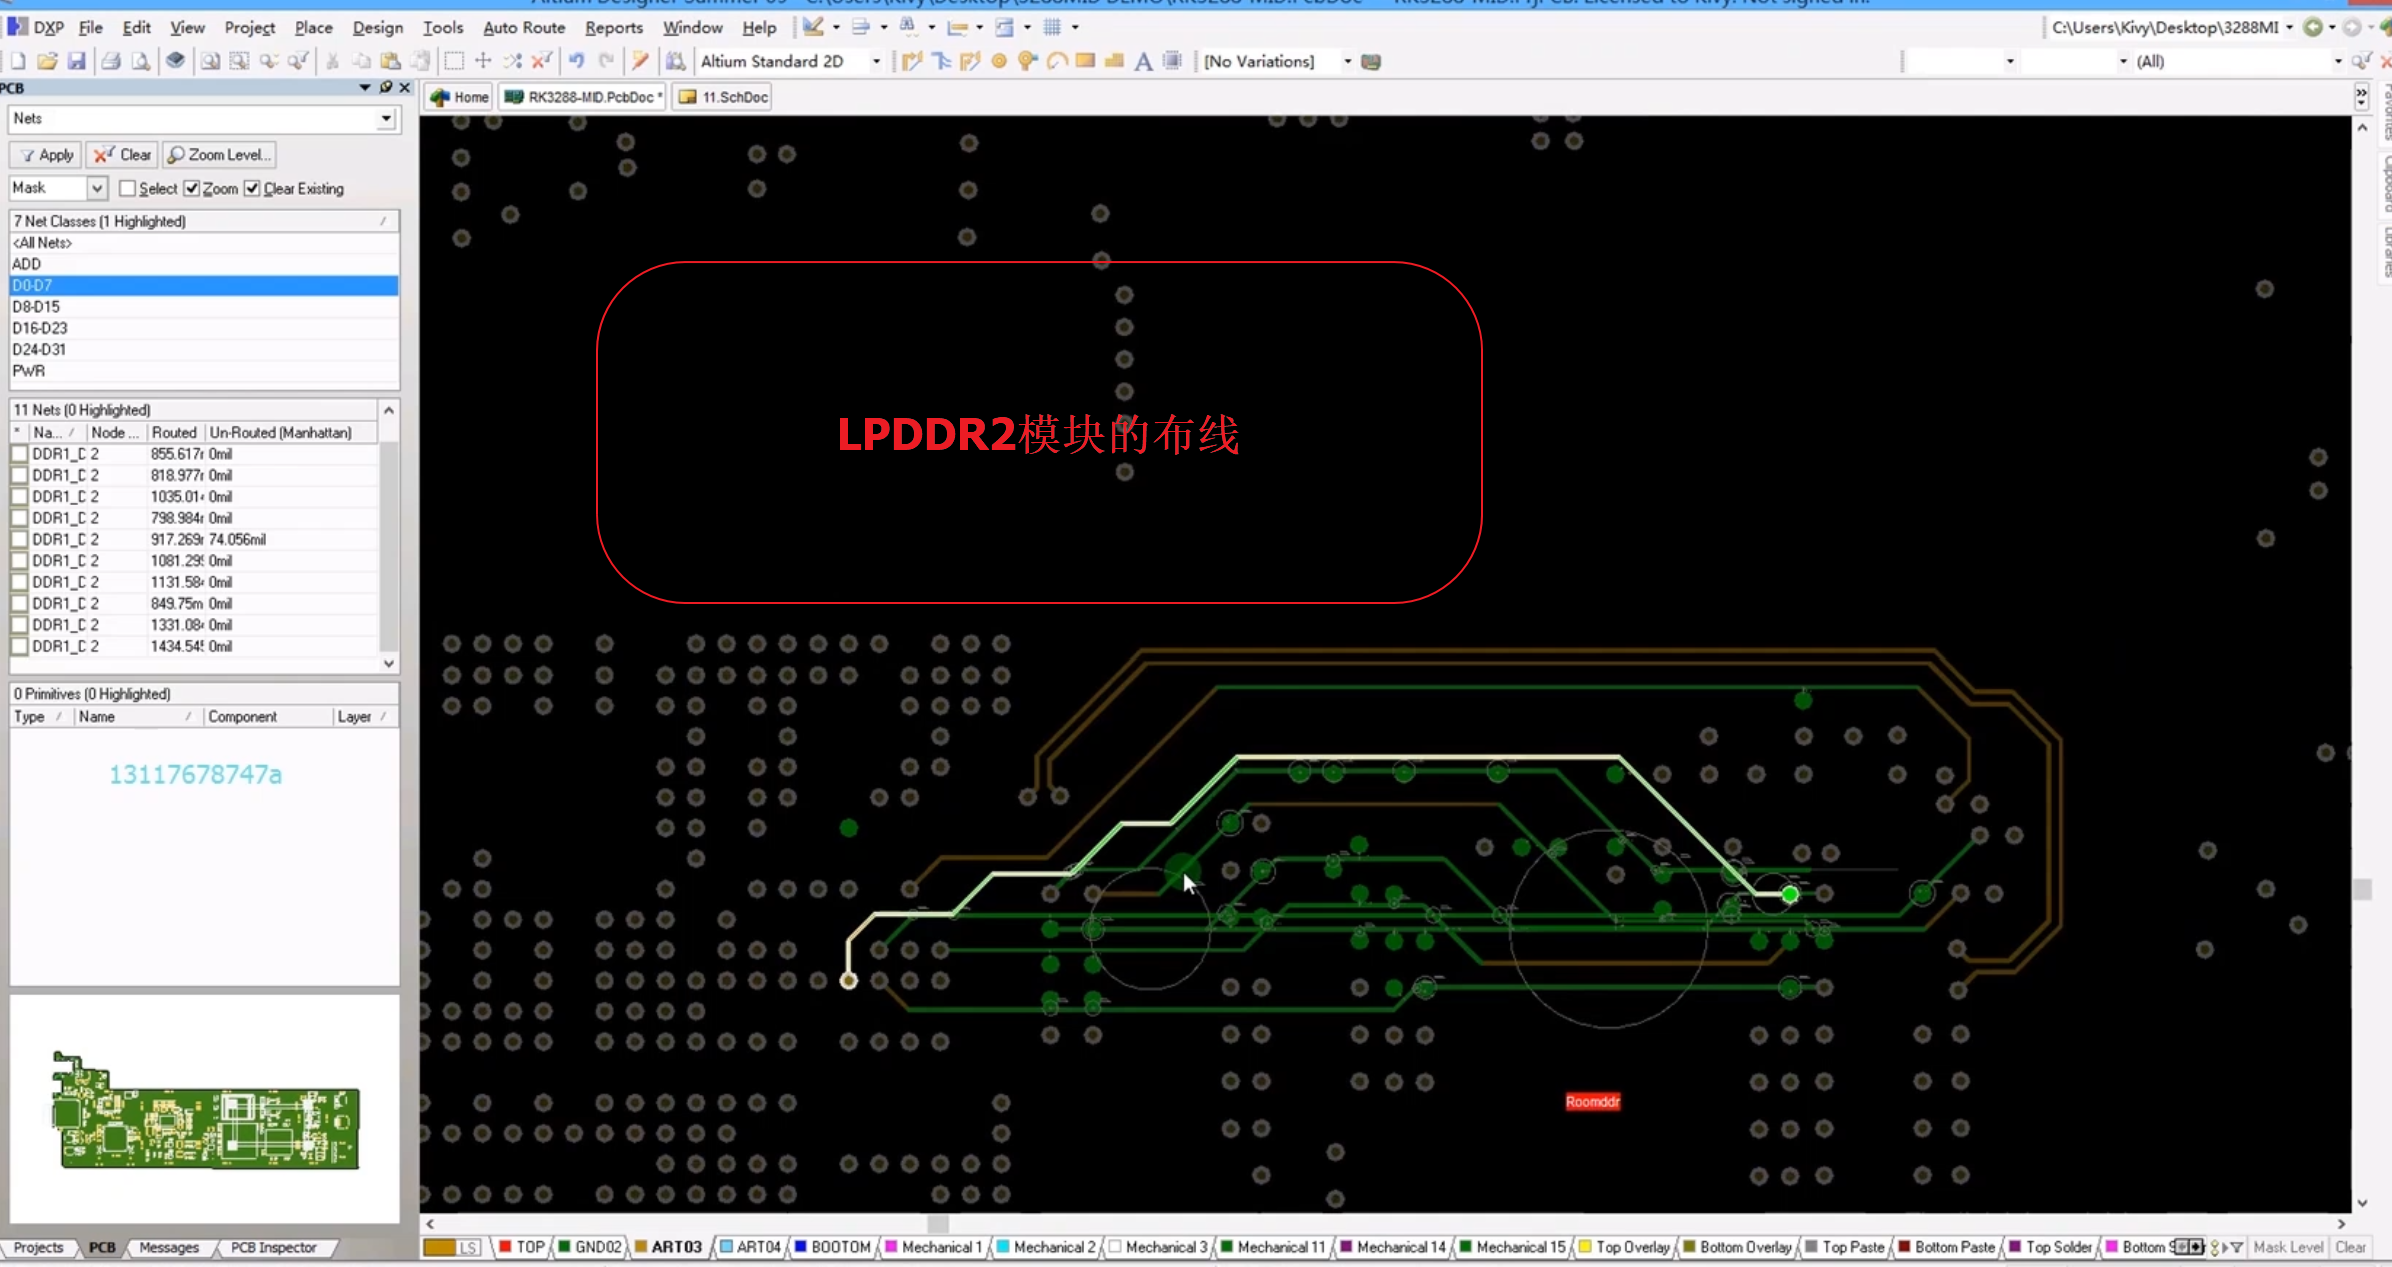The width and height of the screenshot is (2392, 1267).
Task: Click the Redo arrow icon
Action: point(606,62)
